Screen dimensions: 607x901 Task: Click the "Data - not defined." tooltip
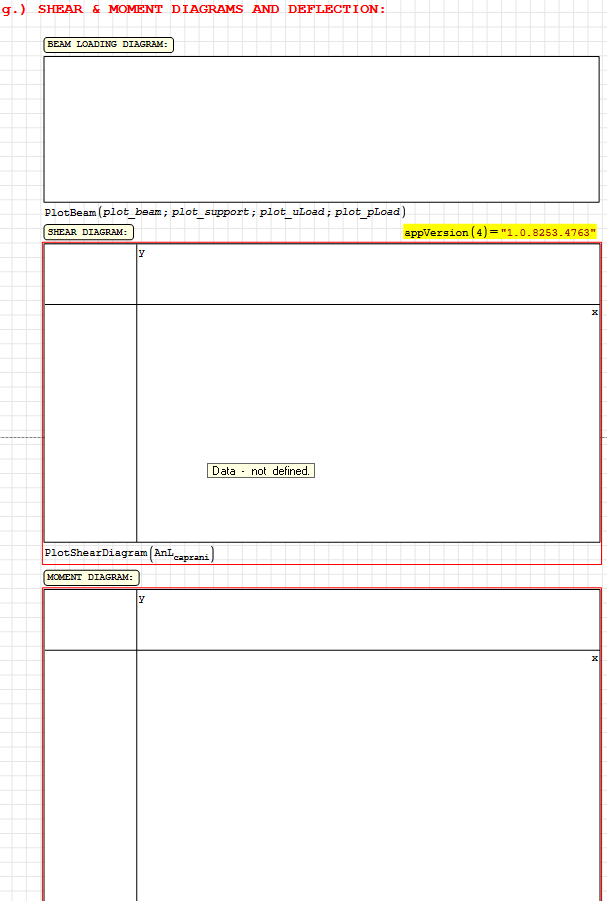[x=261, y=471]
